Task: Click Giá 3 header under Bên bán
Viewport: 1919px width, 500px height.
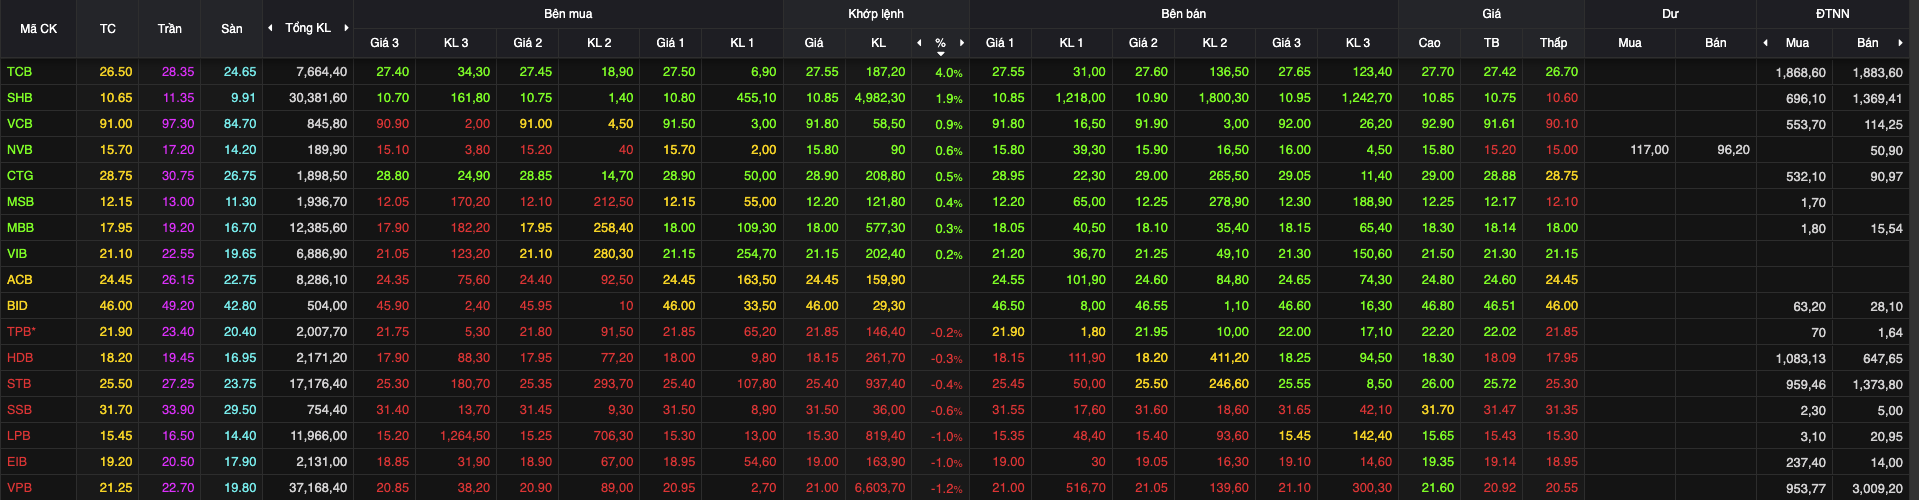Action: [x=1287, y=43]
